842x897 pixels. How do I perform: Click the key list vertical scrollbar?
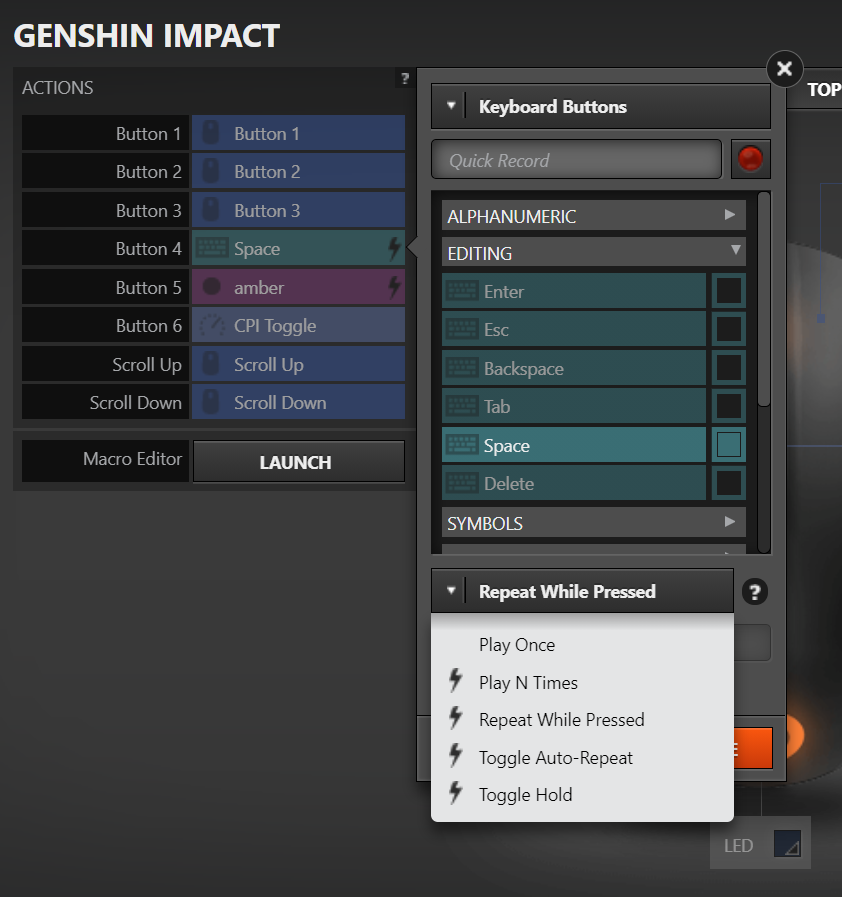click(764, 299)
